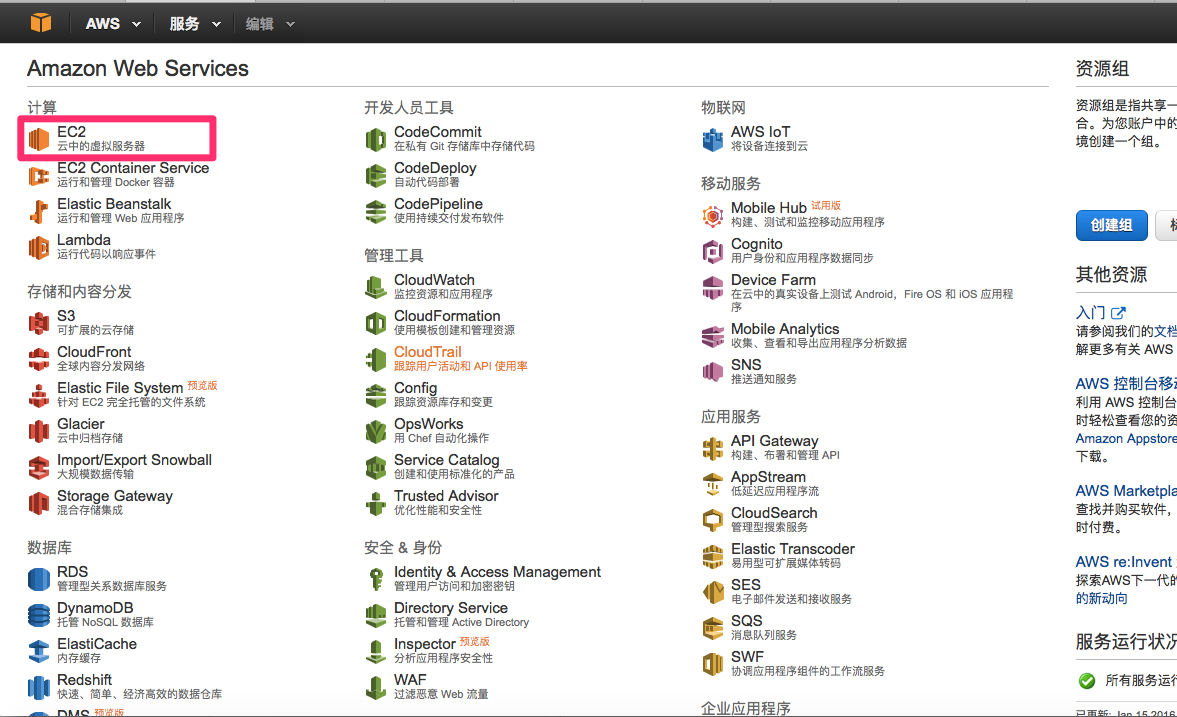This screenshot has height=717, width=1177.
Task: Open the Storage Gateway icon
Action: coord(39,503)
